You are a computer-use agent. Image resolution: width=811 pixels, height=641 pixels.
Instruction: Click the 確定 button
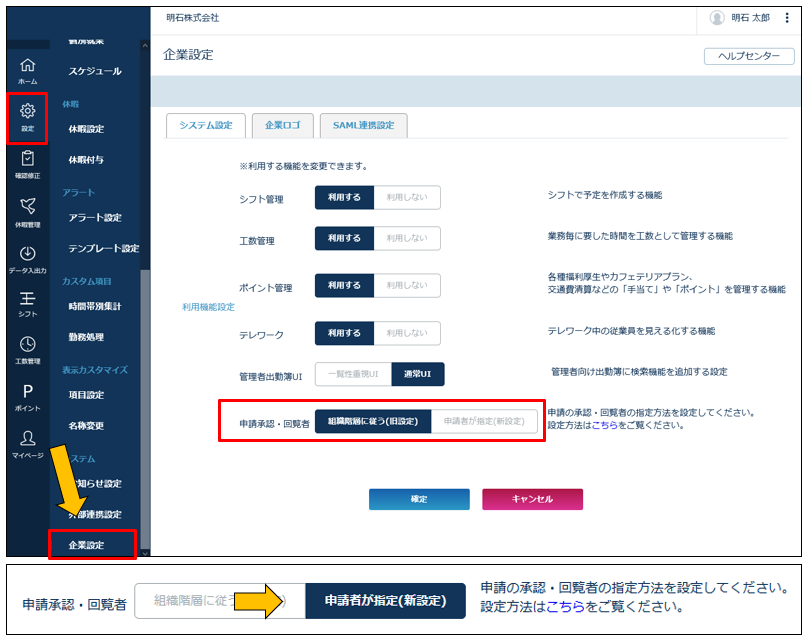(x=419, y=499)
